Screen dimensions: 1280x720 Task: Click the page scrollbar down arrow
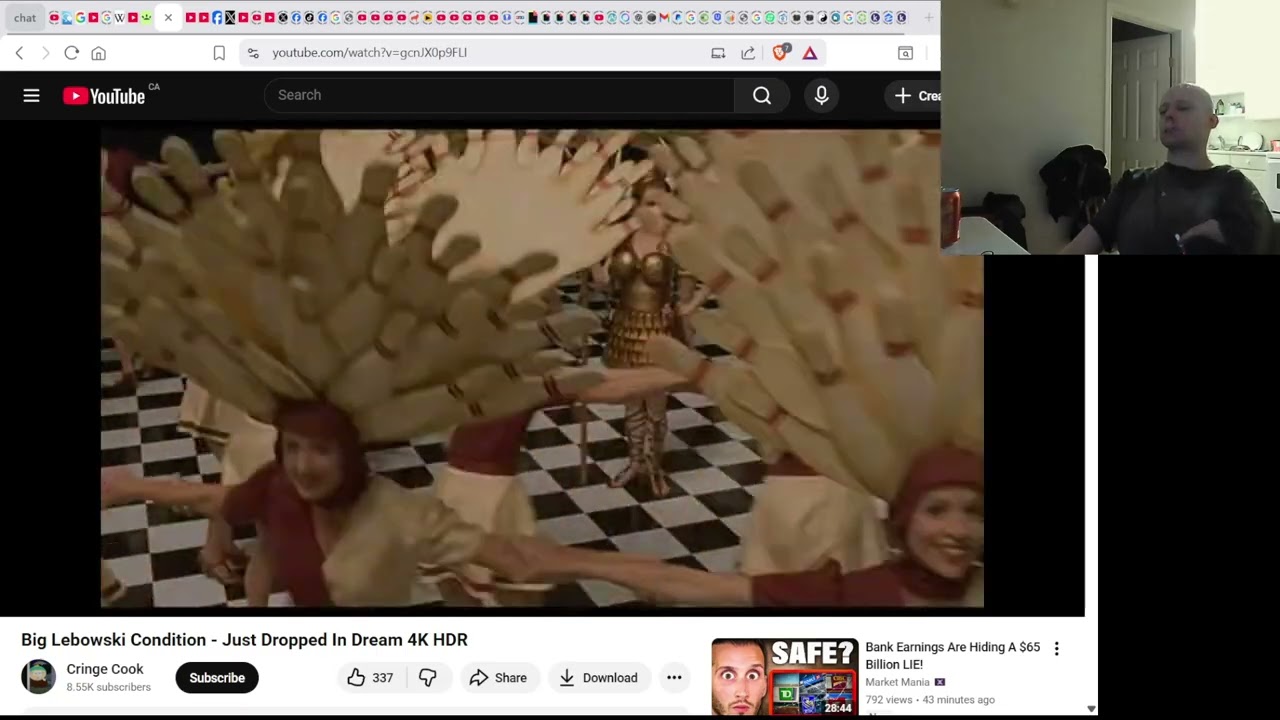coord(1091,709)
